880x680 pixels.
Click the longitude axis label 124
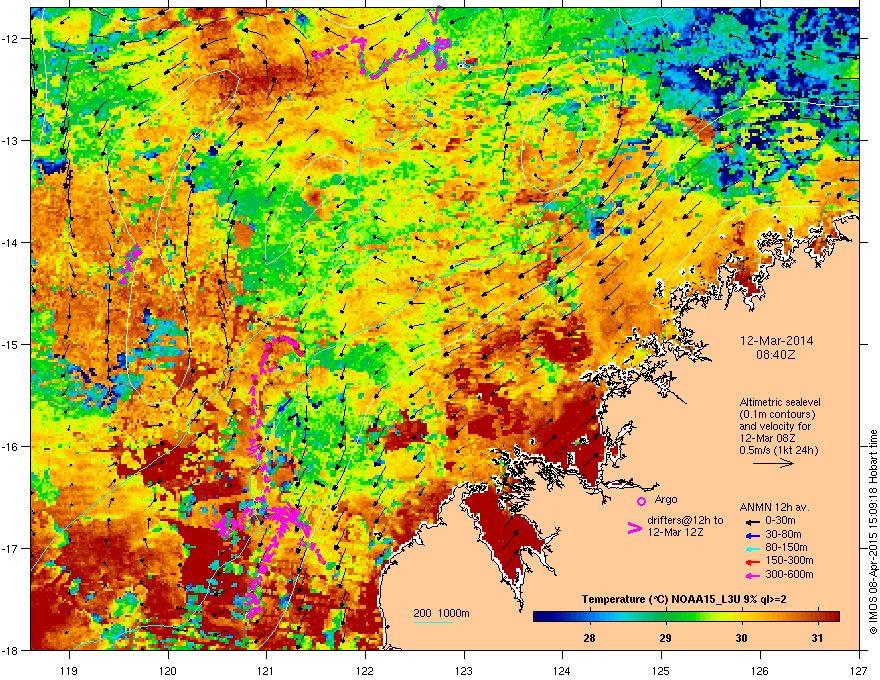pyautogui.click(x=562, y=670)
